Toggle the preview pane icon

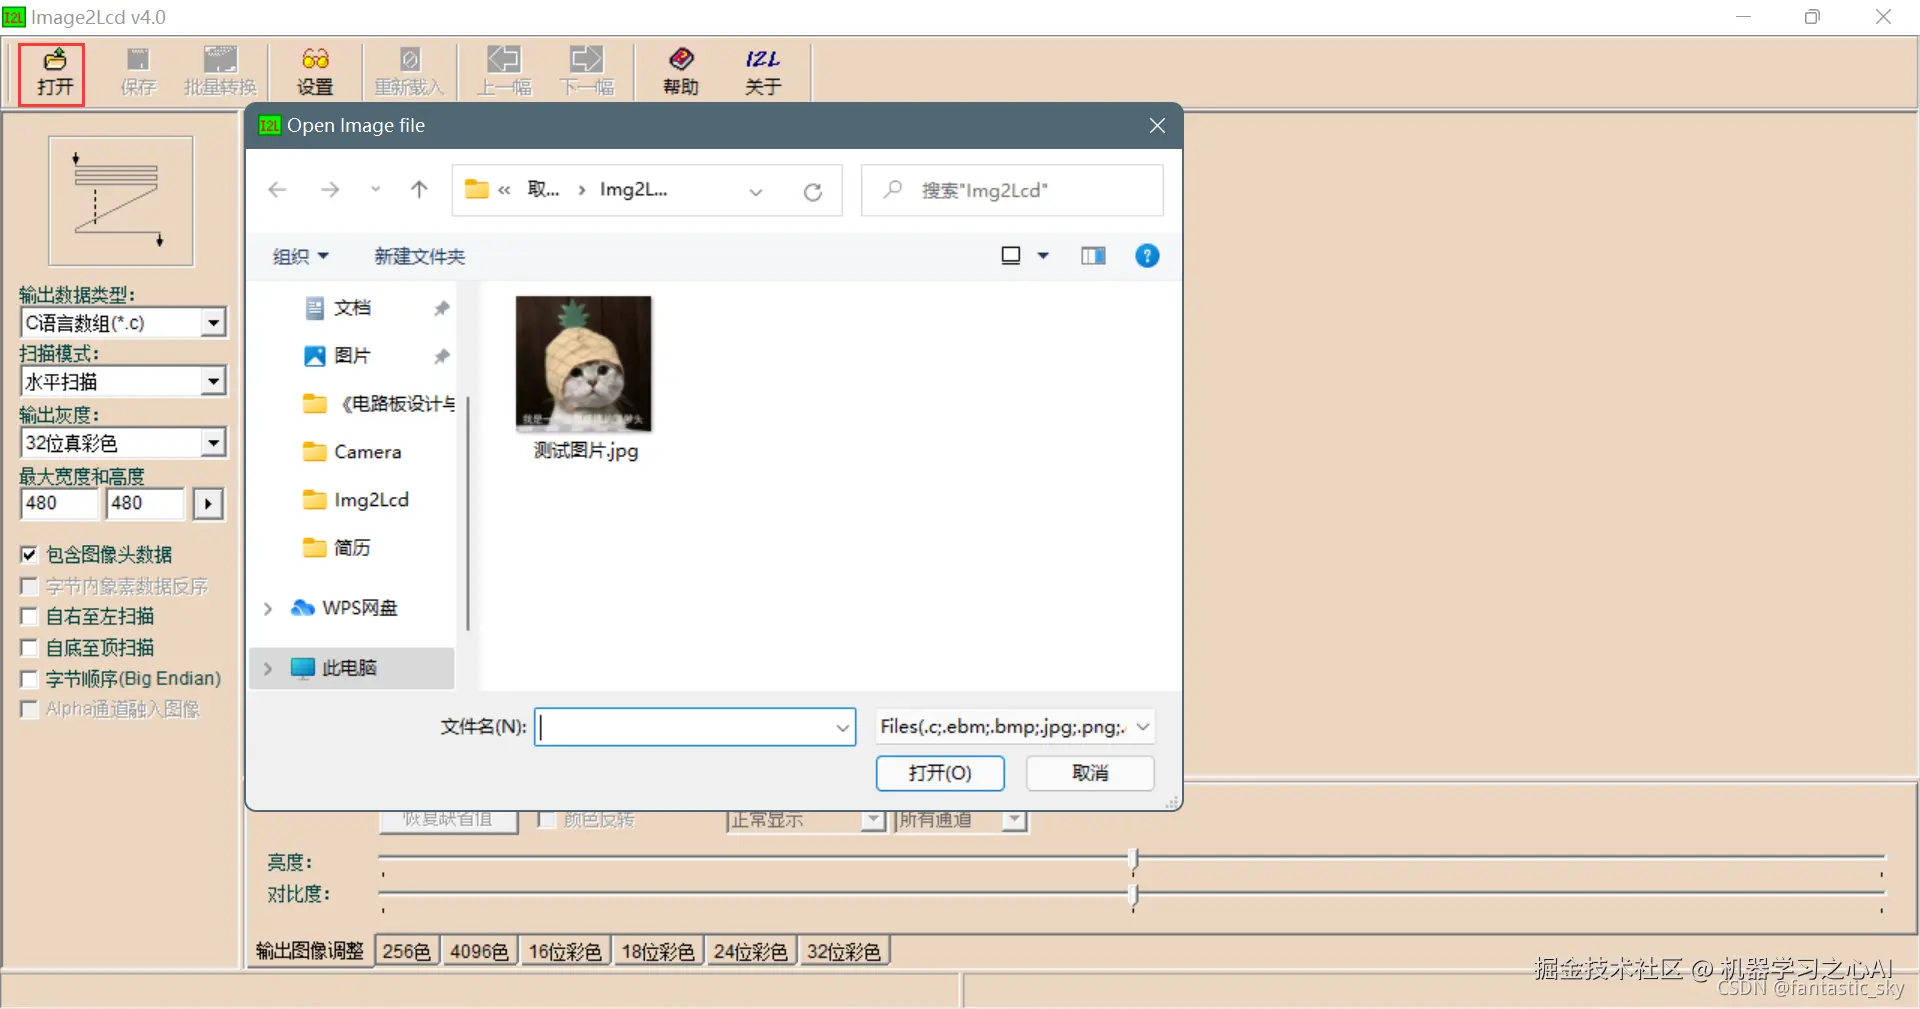pyautogui.click(x=1093, y=256)
